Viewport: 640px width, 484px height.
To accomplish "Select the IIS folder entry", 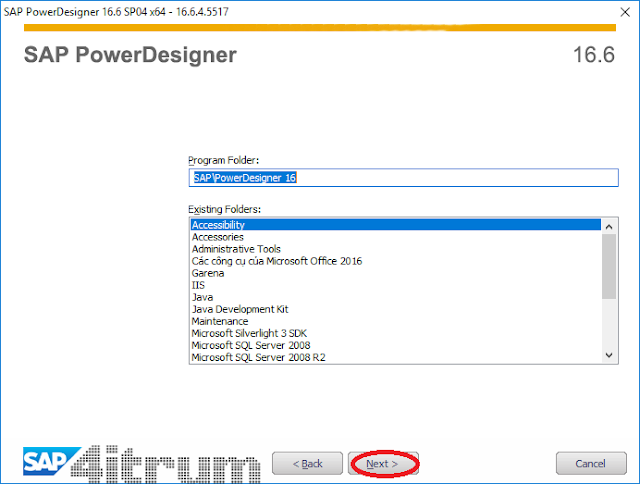I will (396, 285).
